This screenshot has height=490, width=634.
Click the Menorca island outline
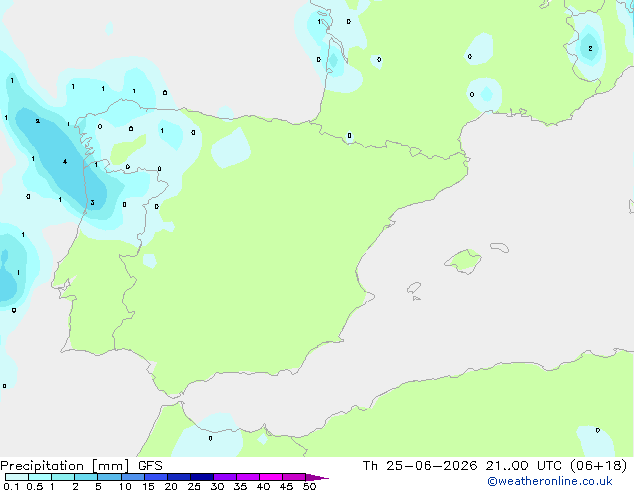tap(499, 247)
